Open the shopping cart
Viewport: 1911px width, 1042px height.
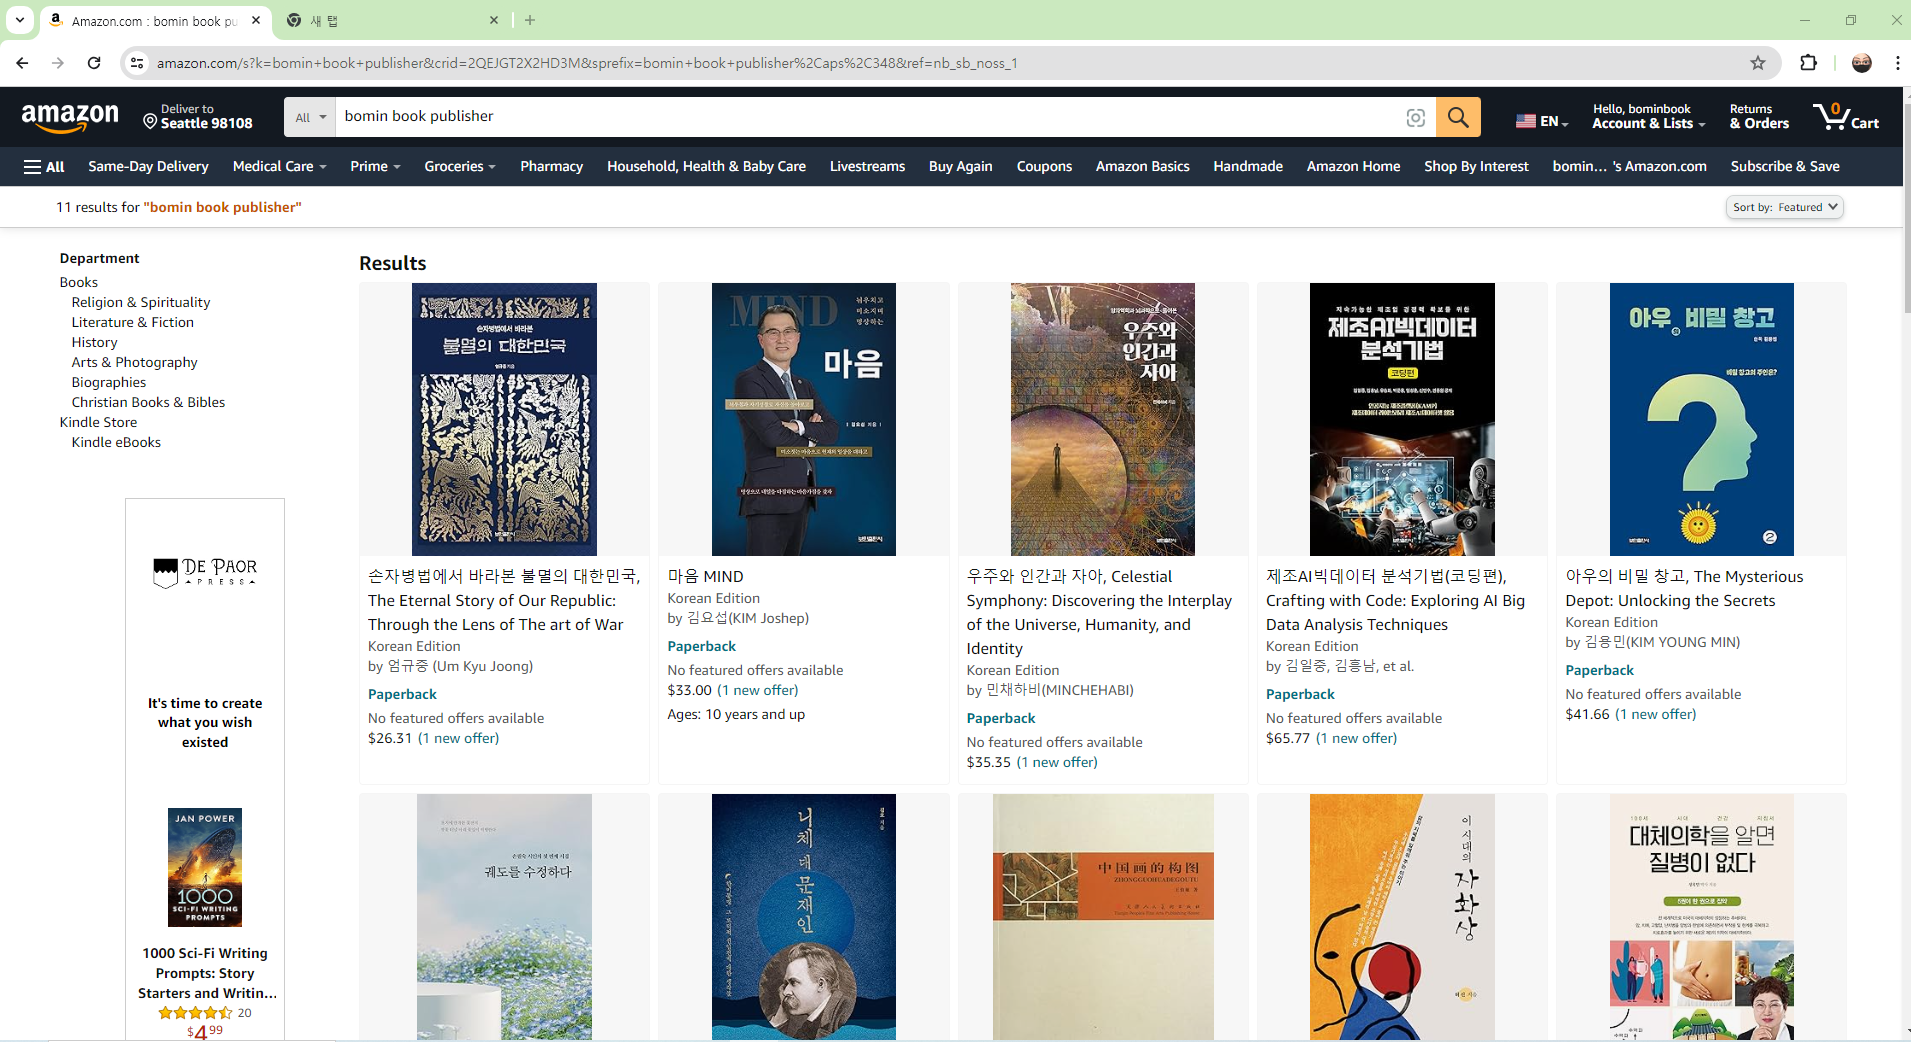point(1846,117)
